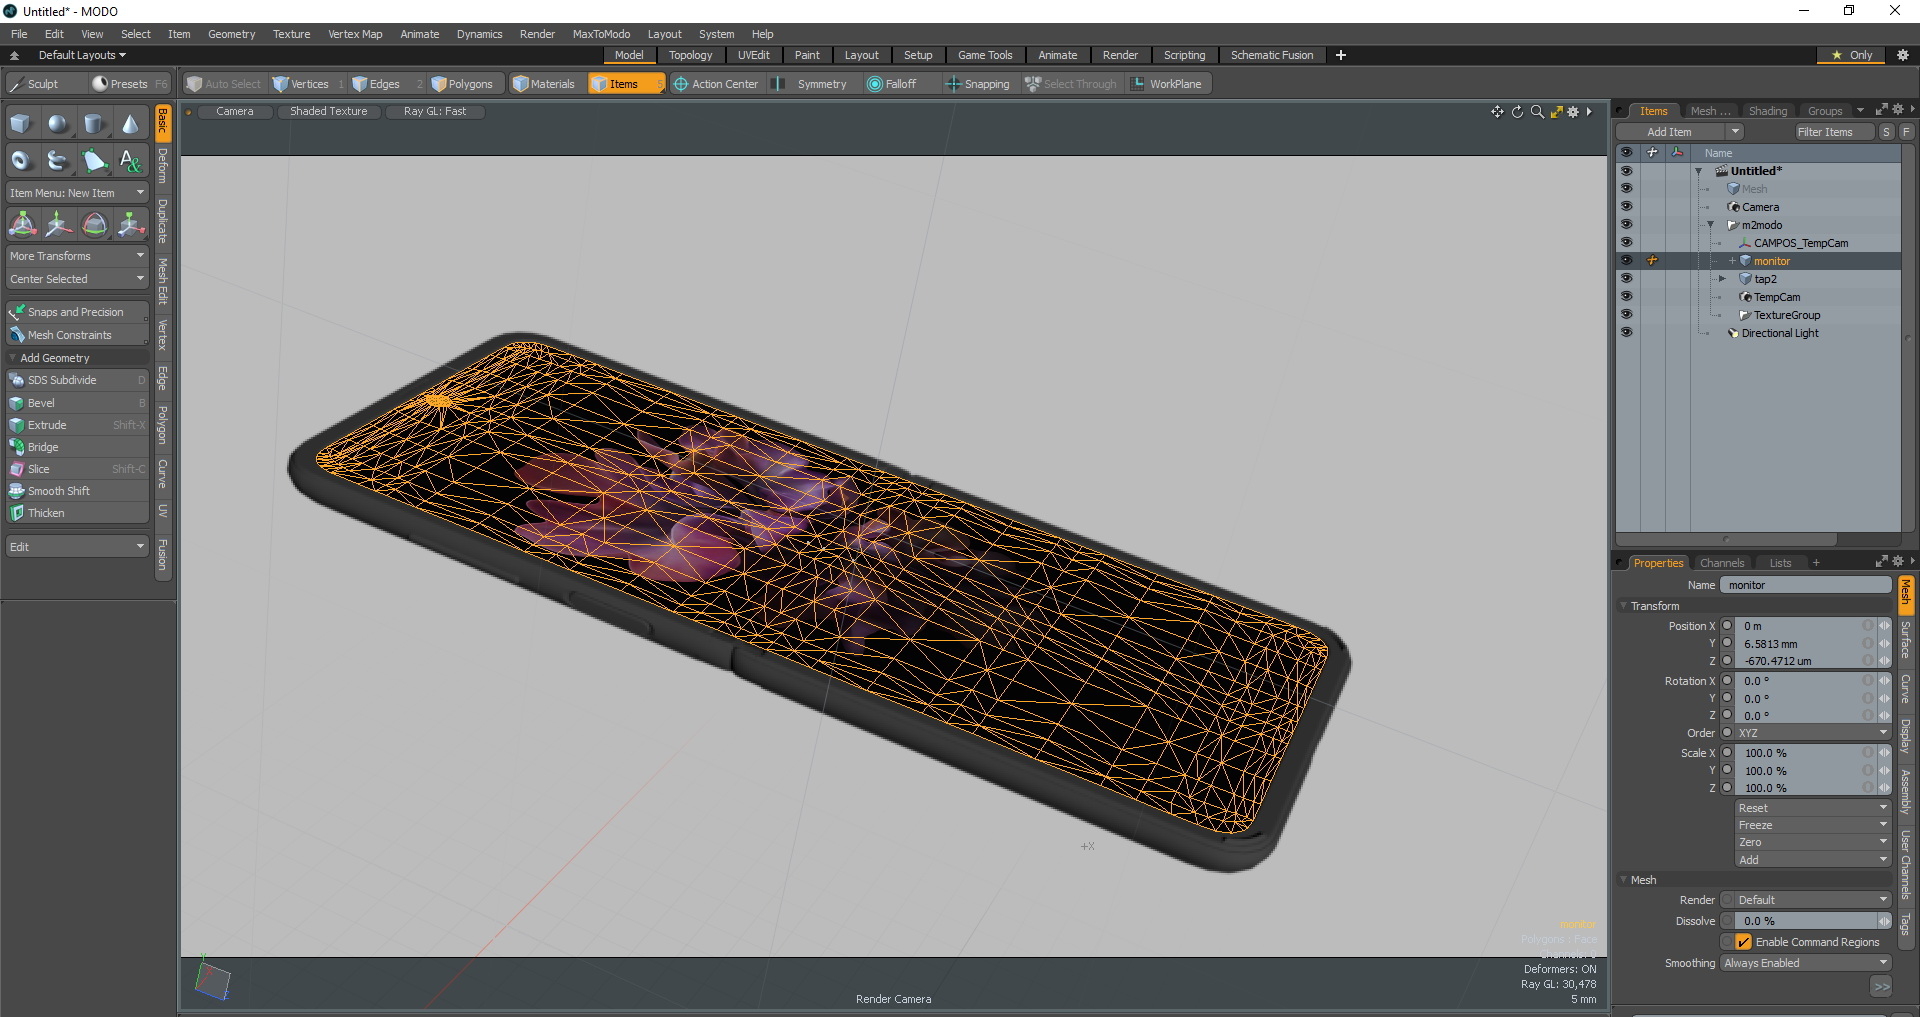
Task: Activate the Scale tool icon
Action: (x=130, y=224)
